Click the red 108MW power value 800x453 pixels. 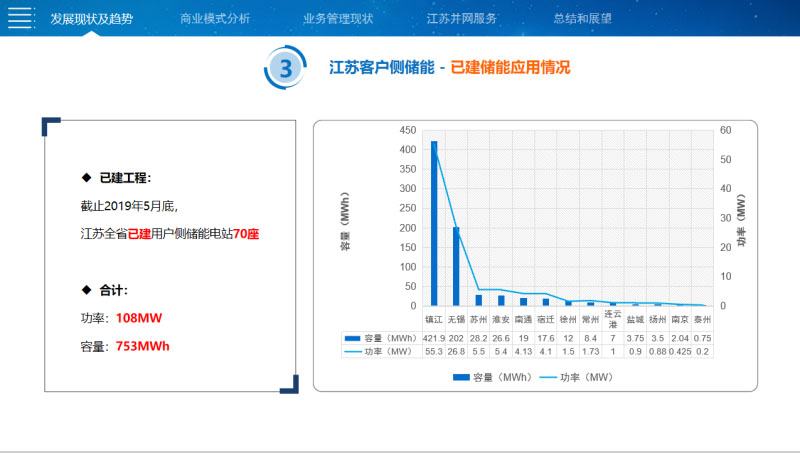[x=139, y=318]
